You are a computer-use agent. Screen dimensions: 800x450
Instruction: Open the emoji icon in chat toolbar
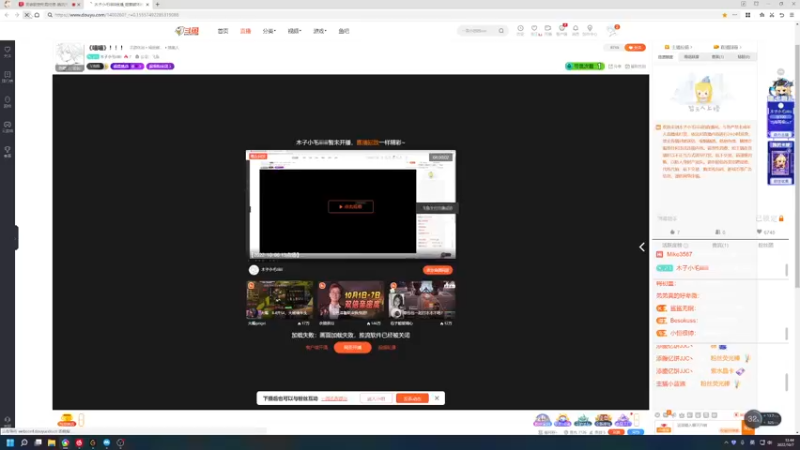point(658,415)
